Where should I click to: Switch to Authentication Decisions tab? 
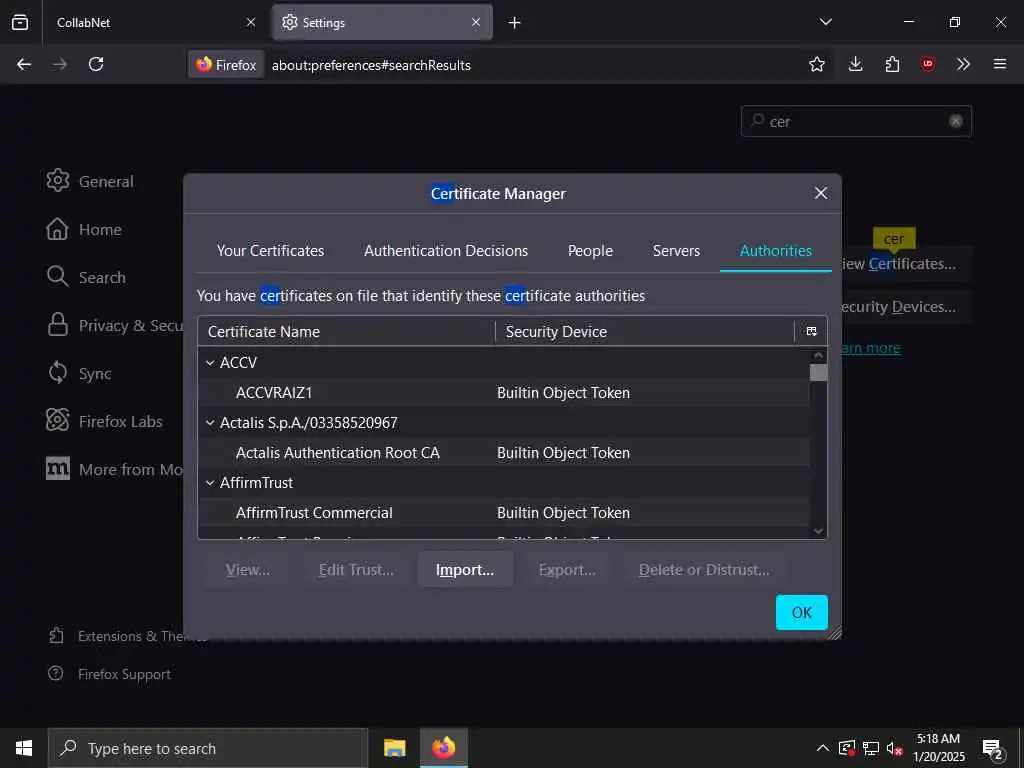click(446, 251)
